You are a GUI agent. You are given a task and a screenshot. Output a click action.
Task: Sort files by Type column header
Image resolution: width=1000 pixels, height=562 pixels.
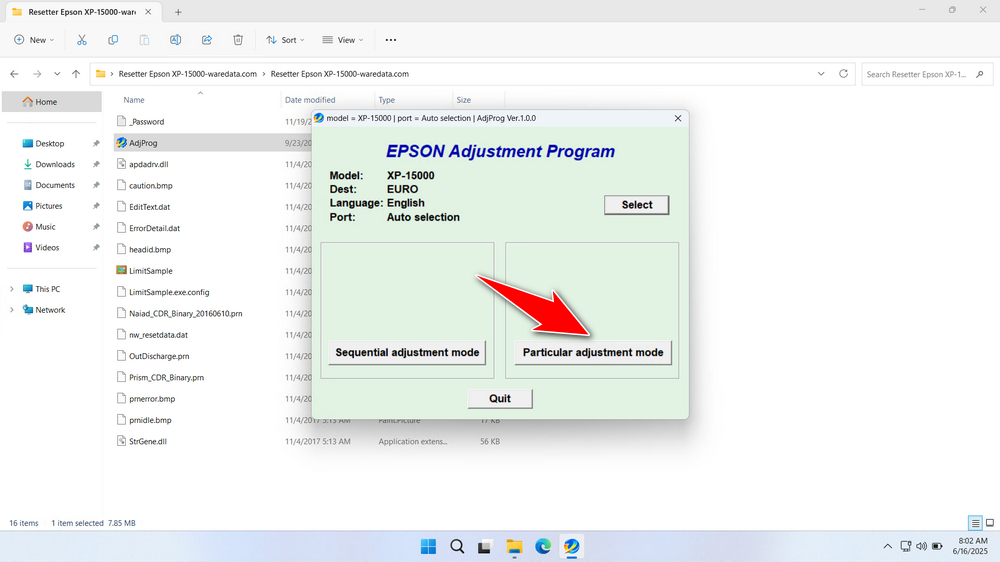[x=386, y=100]
